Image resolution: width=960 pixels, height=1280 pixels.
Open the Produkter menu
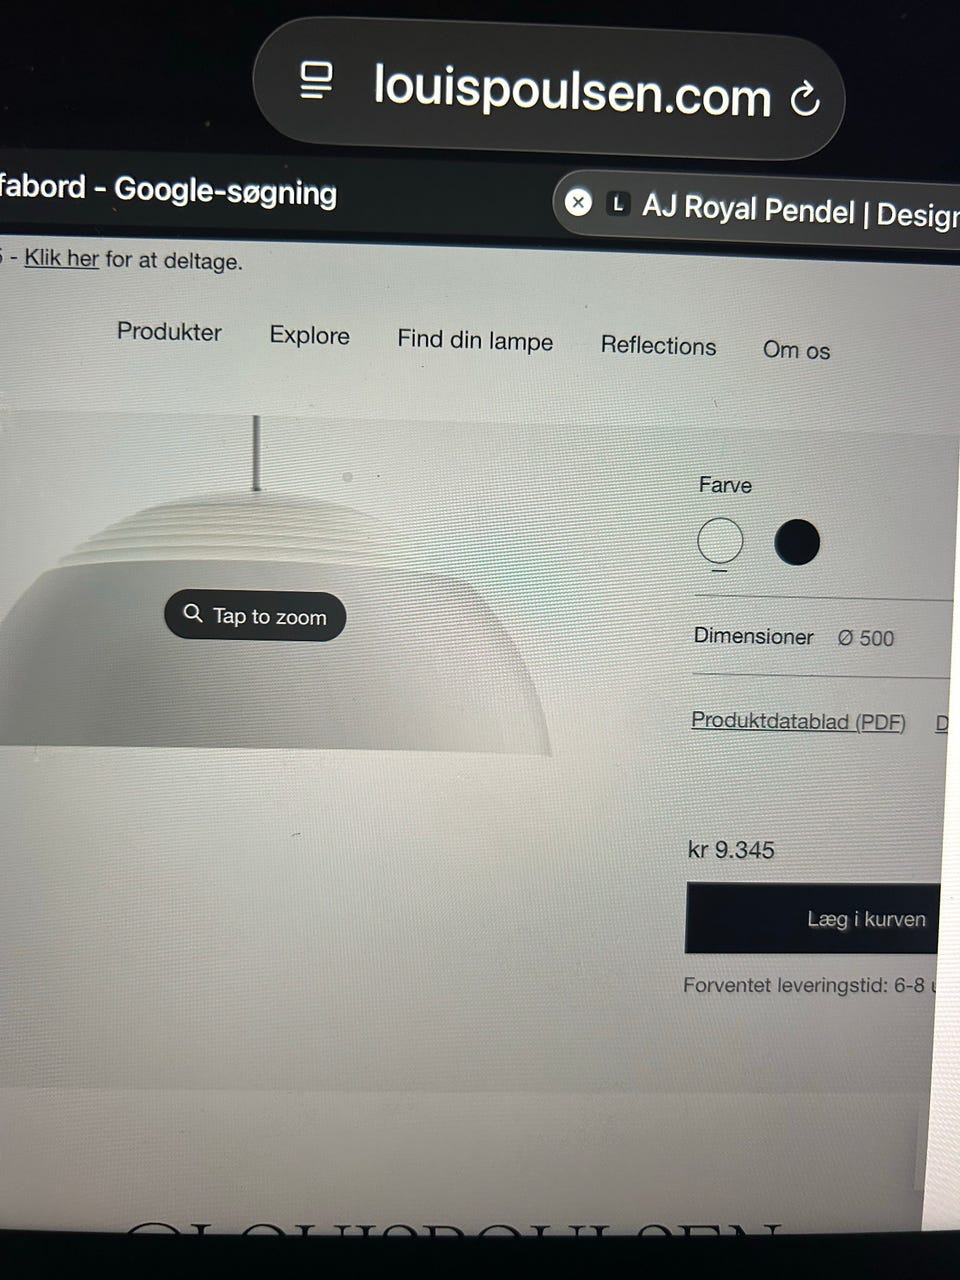169,331
